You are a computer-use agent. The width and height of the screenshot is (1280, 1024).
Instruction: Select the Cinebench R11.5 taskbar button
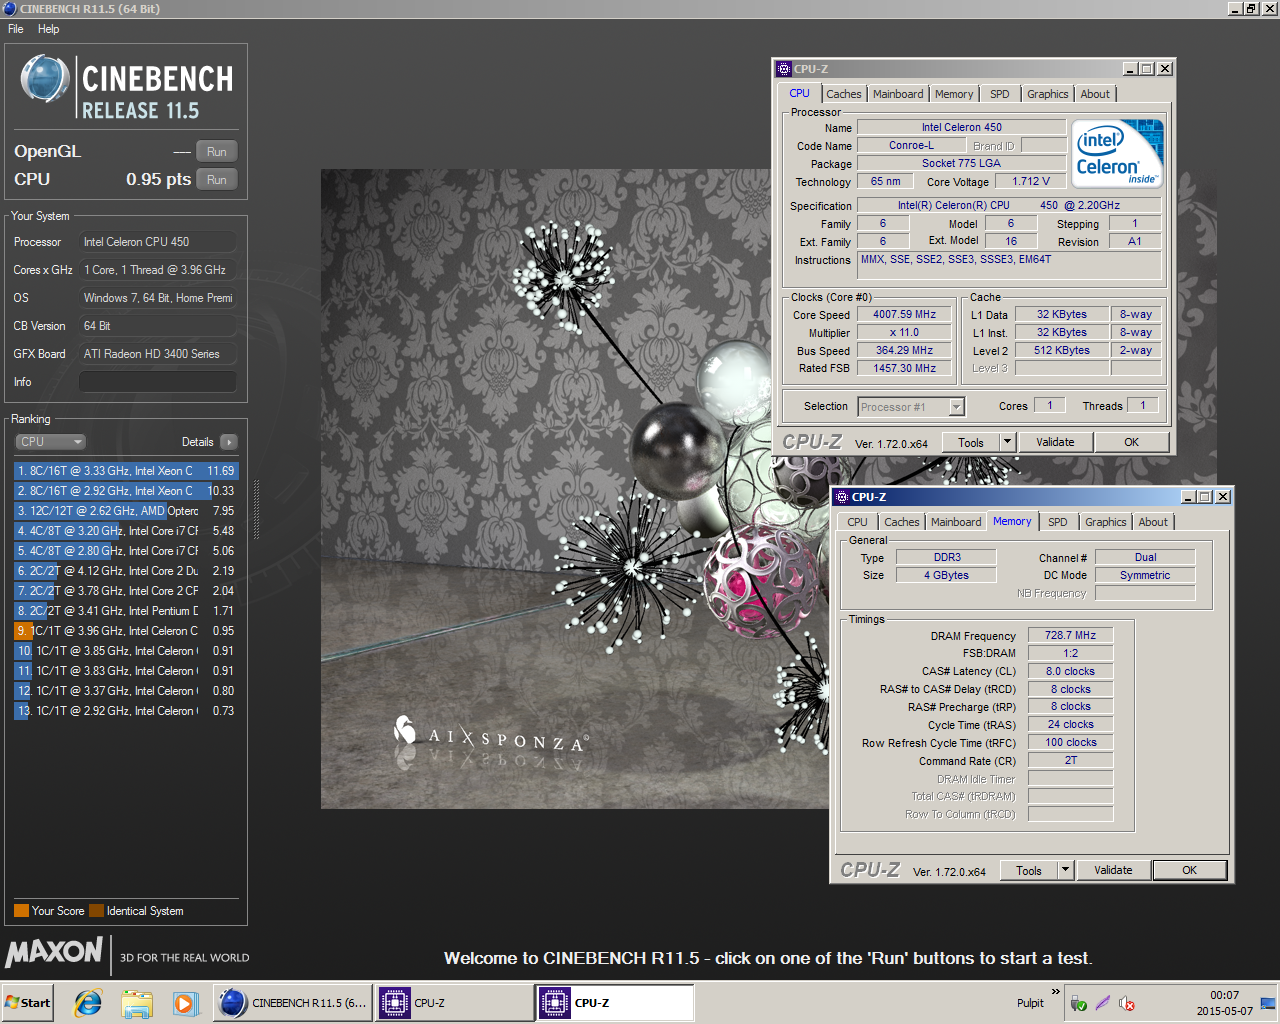(293, 1003)
